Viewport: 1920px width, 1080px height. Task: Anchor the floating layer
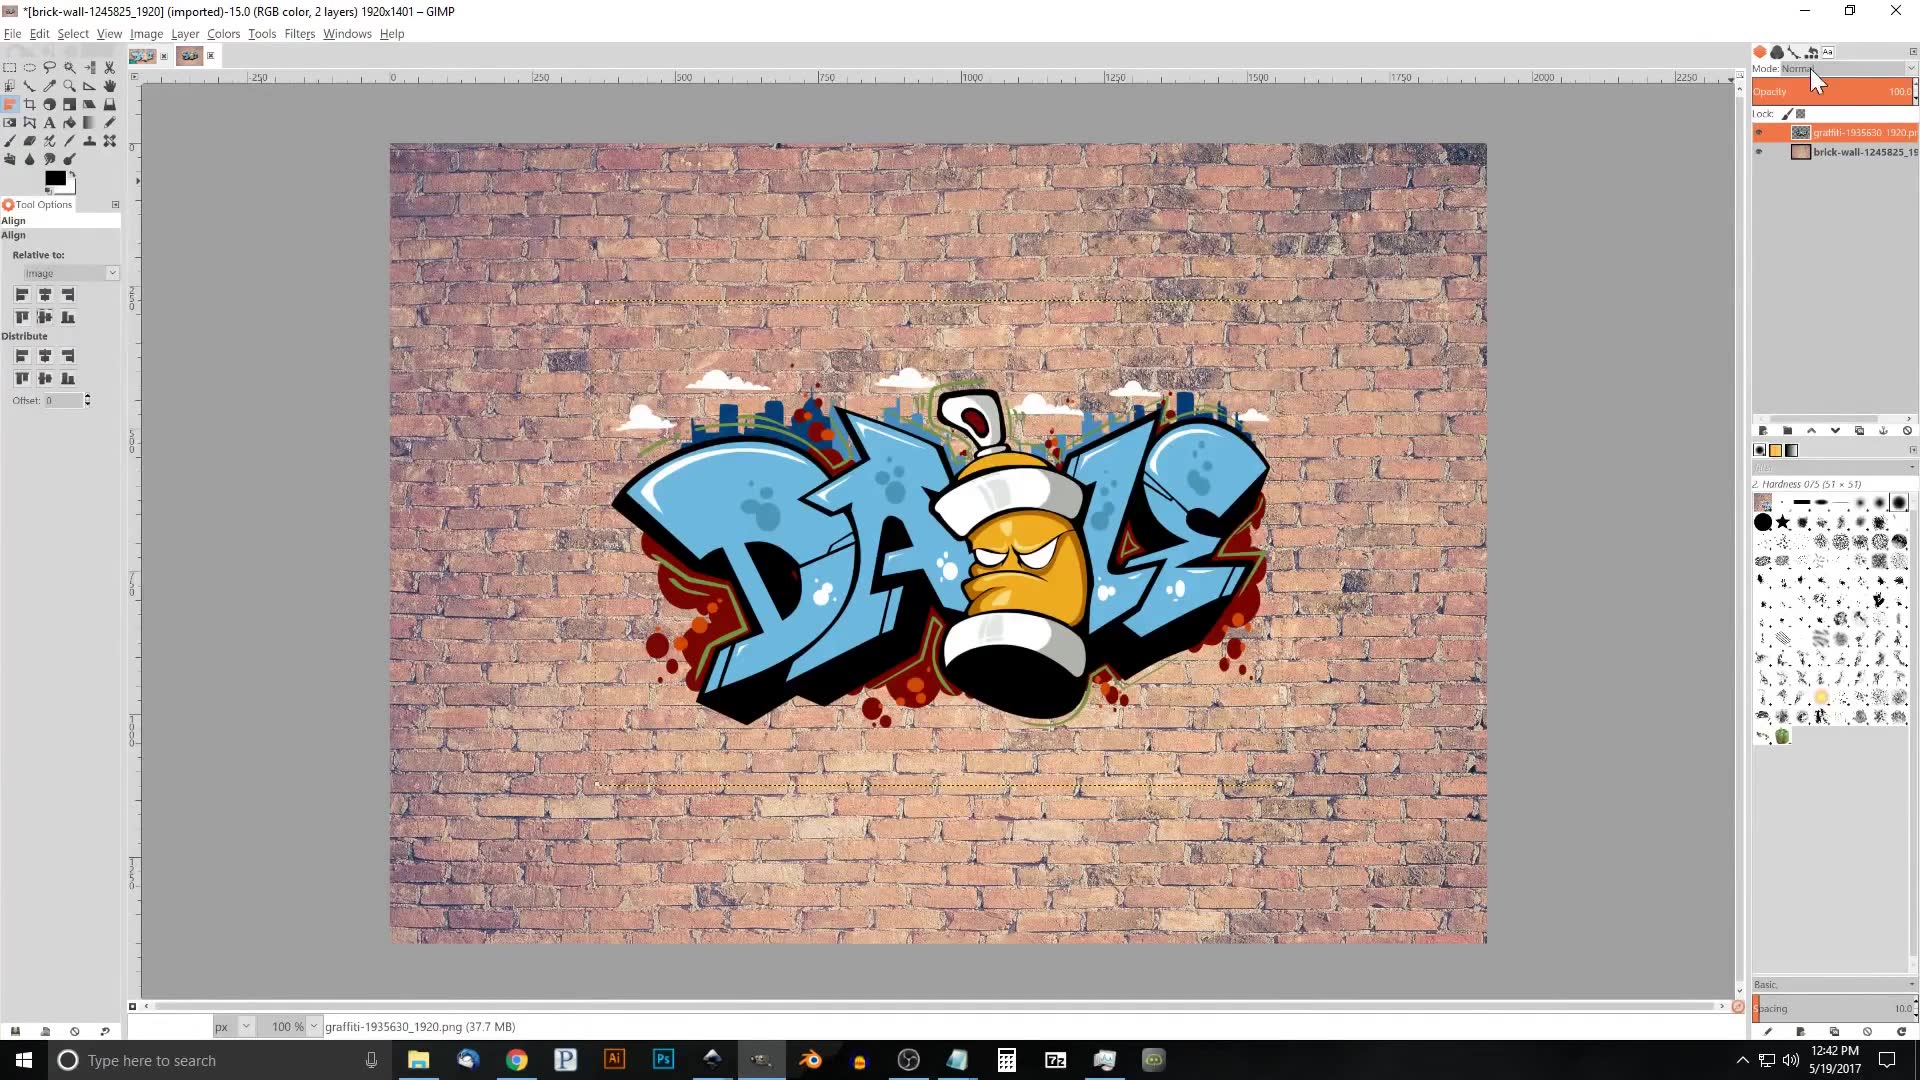point(1883,431)
